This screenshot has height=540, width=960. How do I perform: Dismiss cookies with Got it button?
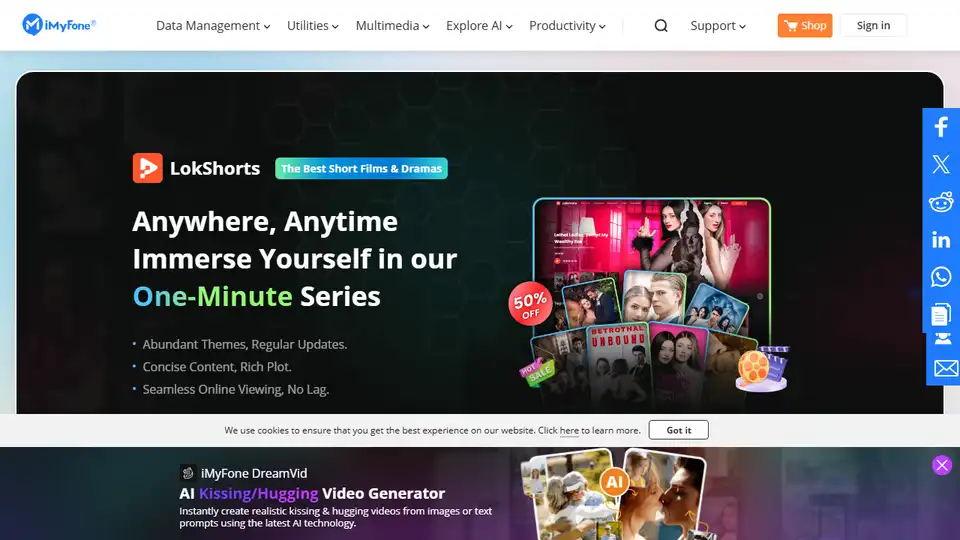(678, 430)
